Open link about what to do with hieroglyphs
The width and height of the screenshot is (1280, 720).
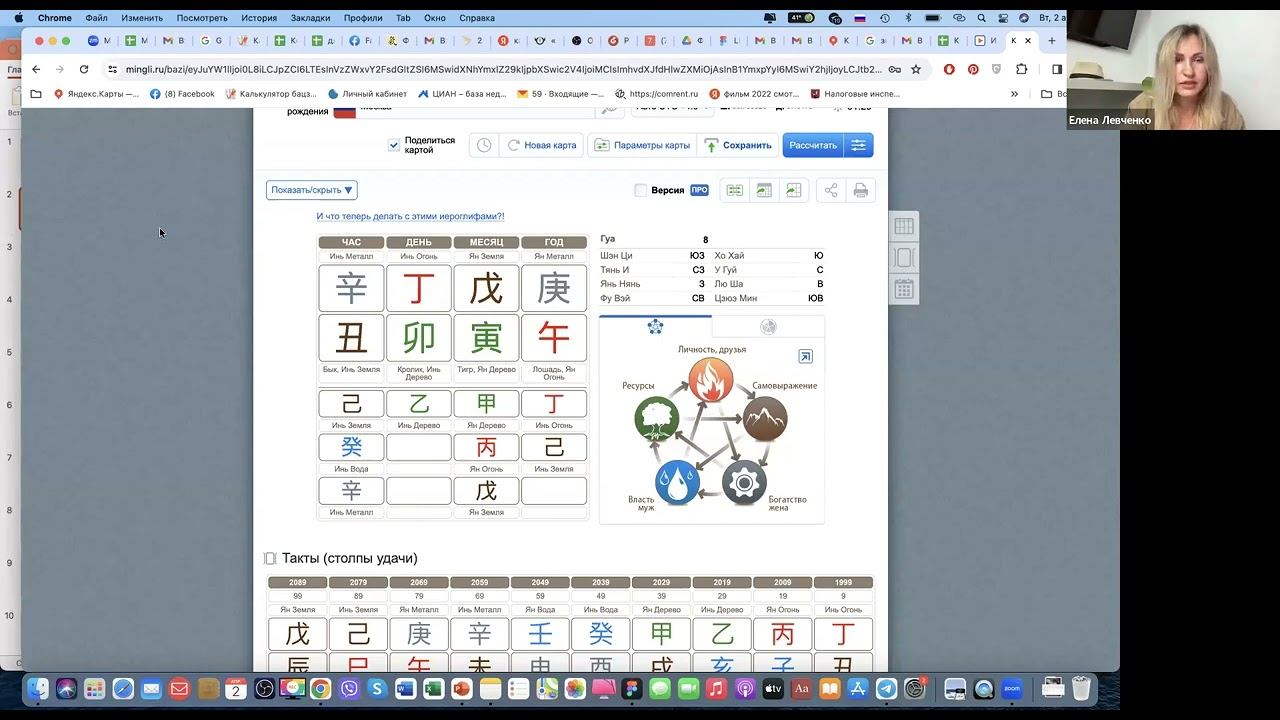[x=410, y=216]
